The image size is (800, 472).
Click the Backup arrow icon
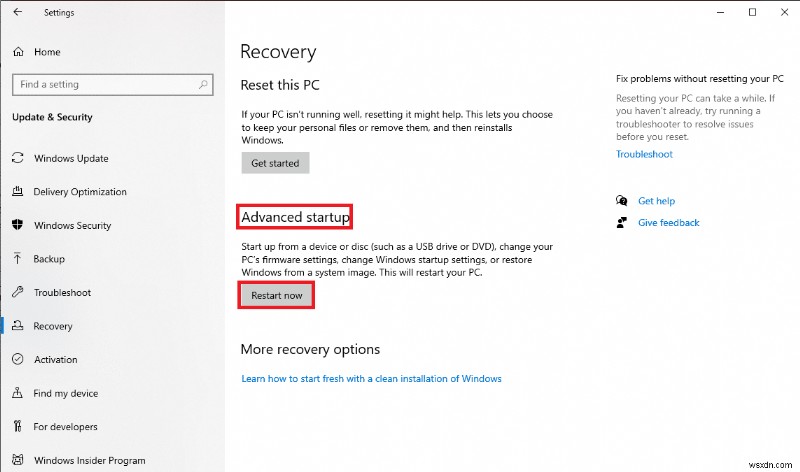coord(18,259)
